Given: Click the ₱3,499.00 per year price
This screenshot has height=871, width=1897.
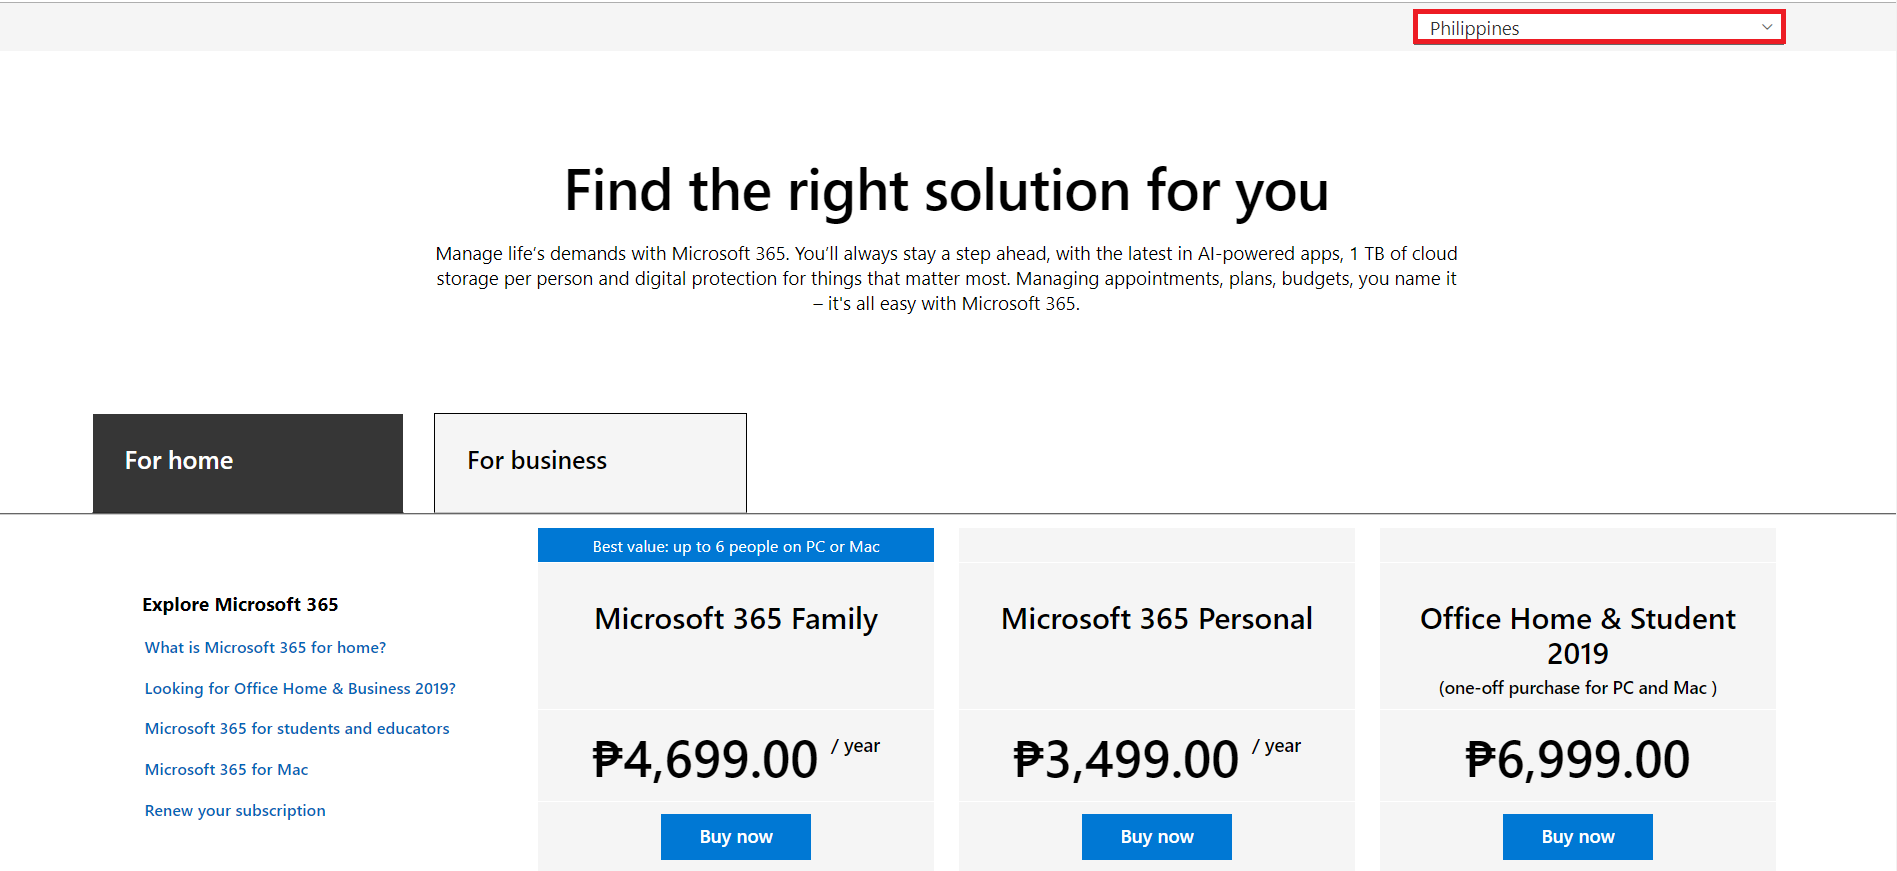Looking at the screenshot, I should pos(1157,758).
